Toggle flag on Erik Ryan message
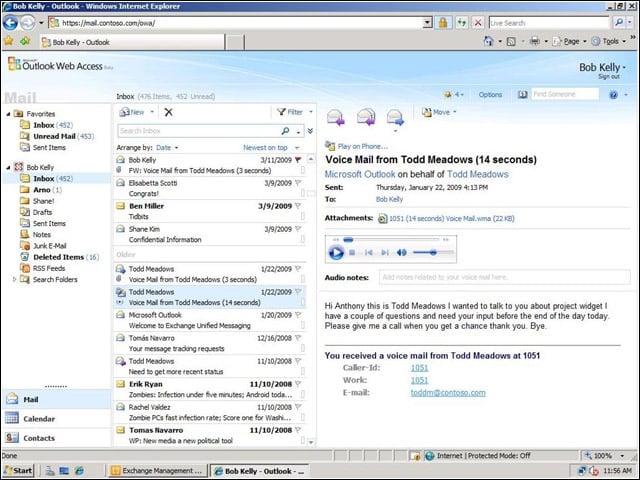Image resolution: width=640 pixels, height=480 pixels. pyautogui.click(x=298, y=384)
